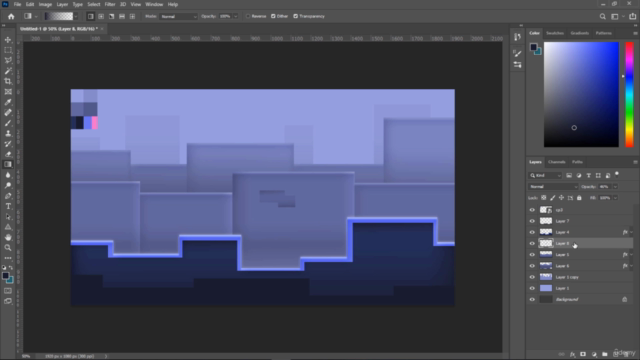Switch to the Channels tab
Screen dimensions: 640x360
(556, 162)
